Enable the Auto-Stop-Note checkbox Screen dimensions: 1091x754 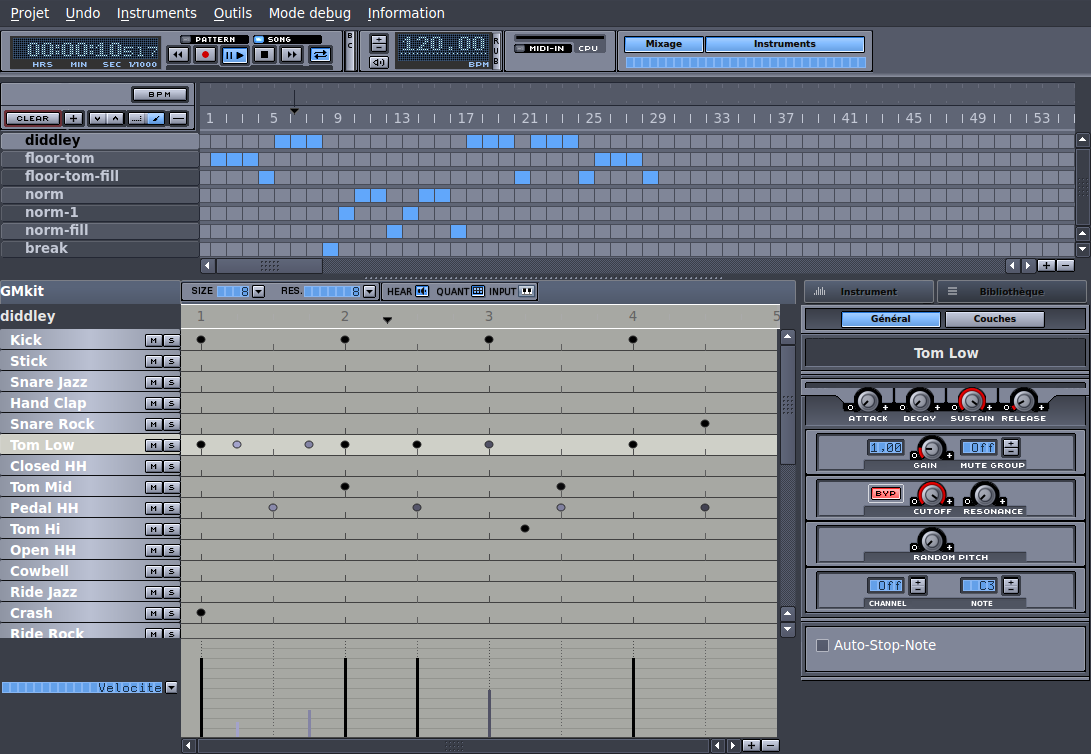(x=823, y=646)
